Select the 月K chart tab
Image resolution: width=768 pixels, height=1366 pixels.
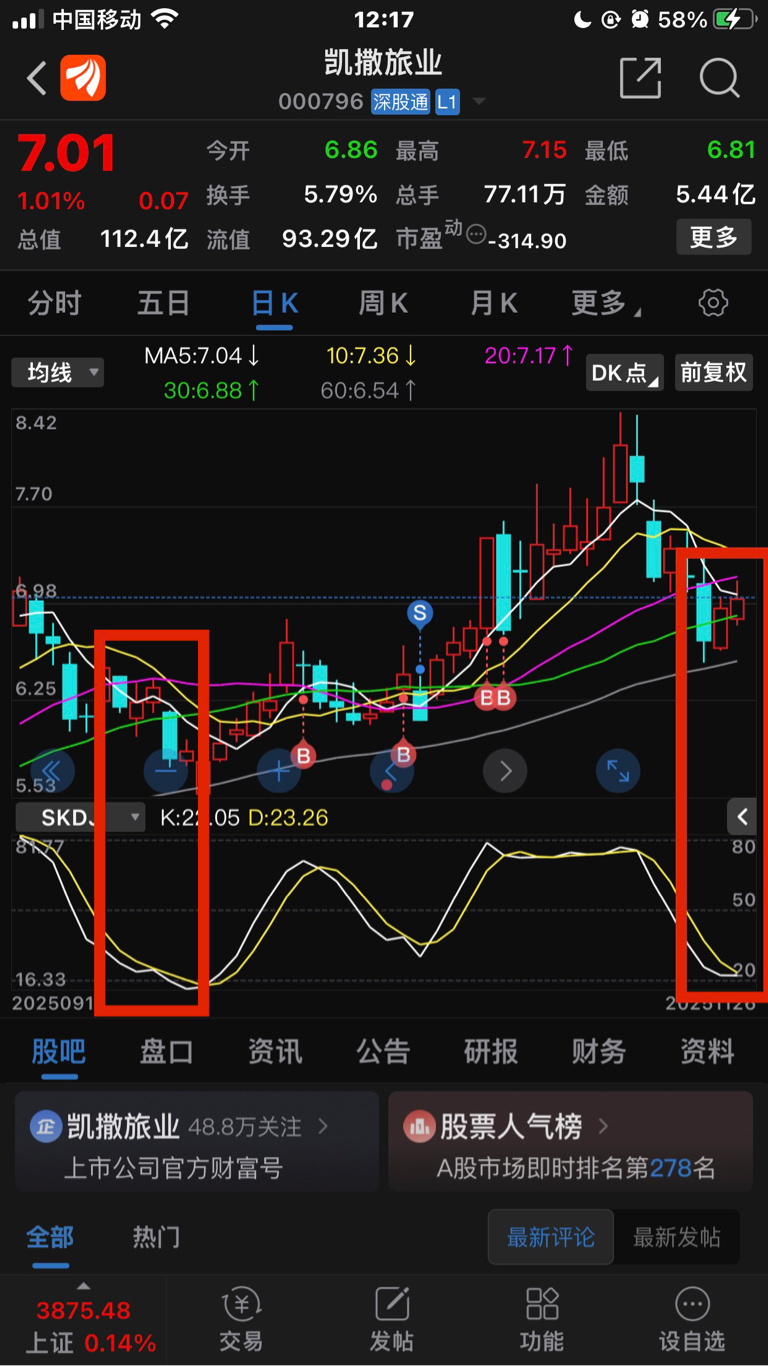[494, 303]
